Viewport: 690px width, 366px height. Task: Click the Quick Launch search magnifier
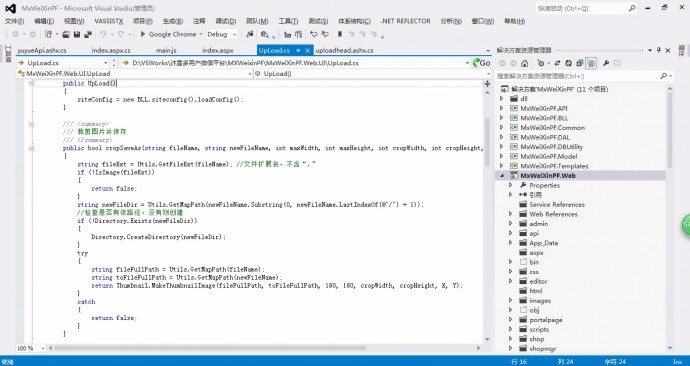tap(632, 8)
